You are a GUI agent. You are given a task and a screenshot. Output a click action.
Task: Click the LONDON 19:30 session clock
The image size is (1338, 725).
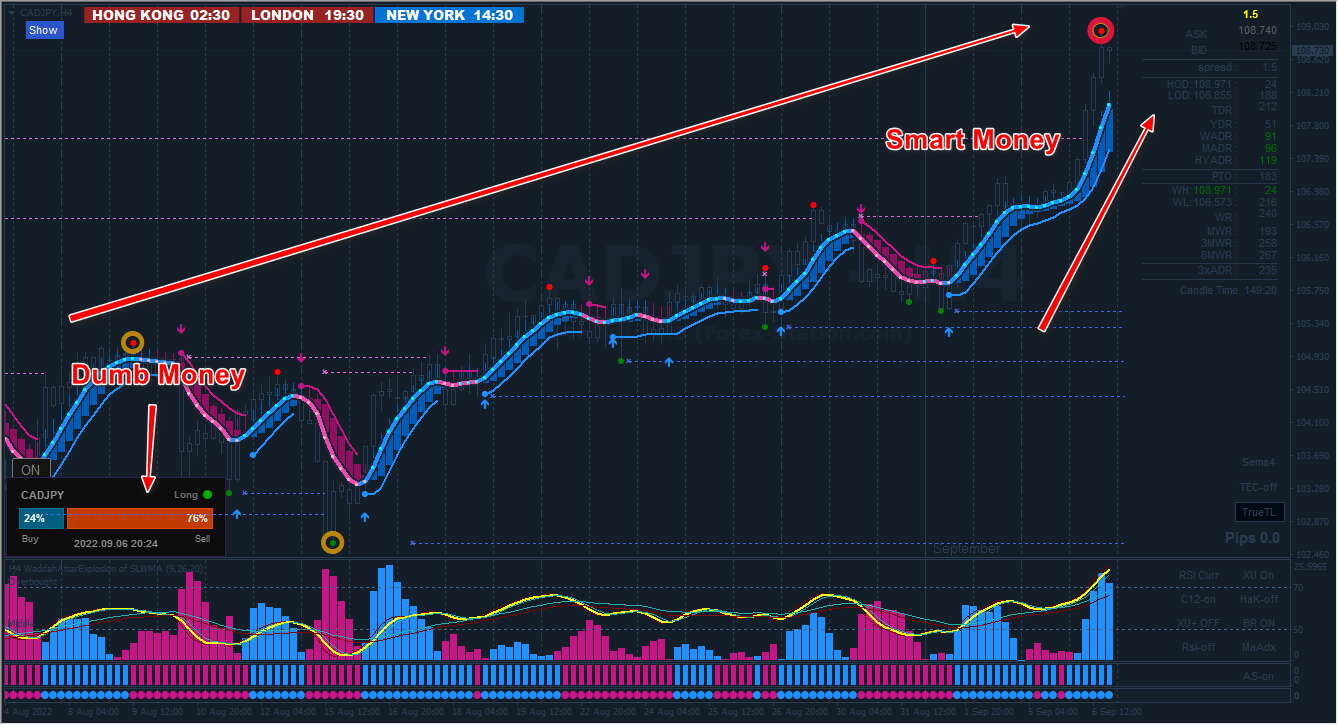307,15
